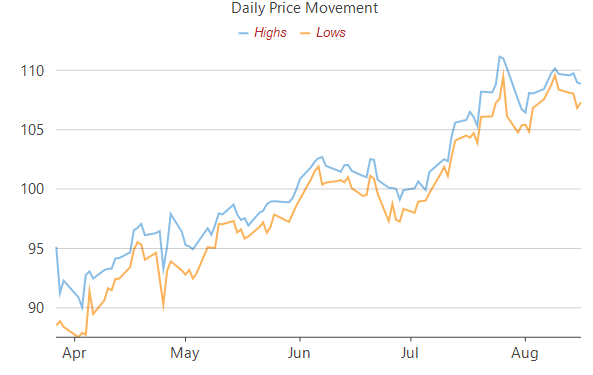593x375 pixels.
Task: Click the Highs line peak above 110 in late July
Action: pos(500,57)
